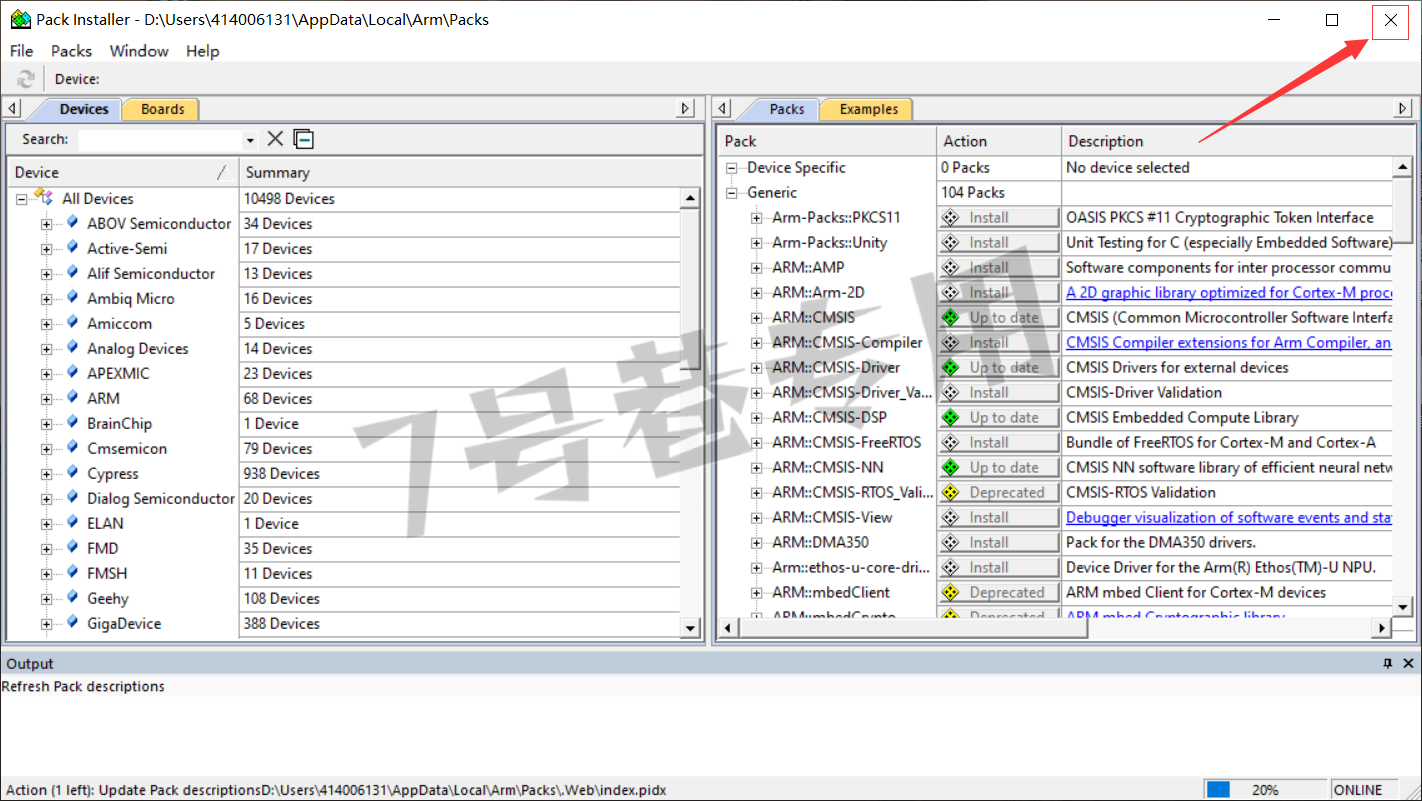Image resolution: width=1422 pixels, height=801 pixels.
Task: Open the Packs menu
Action: pos(71,51)
